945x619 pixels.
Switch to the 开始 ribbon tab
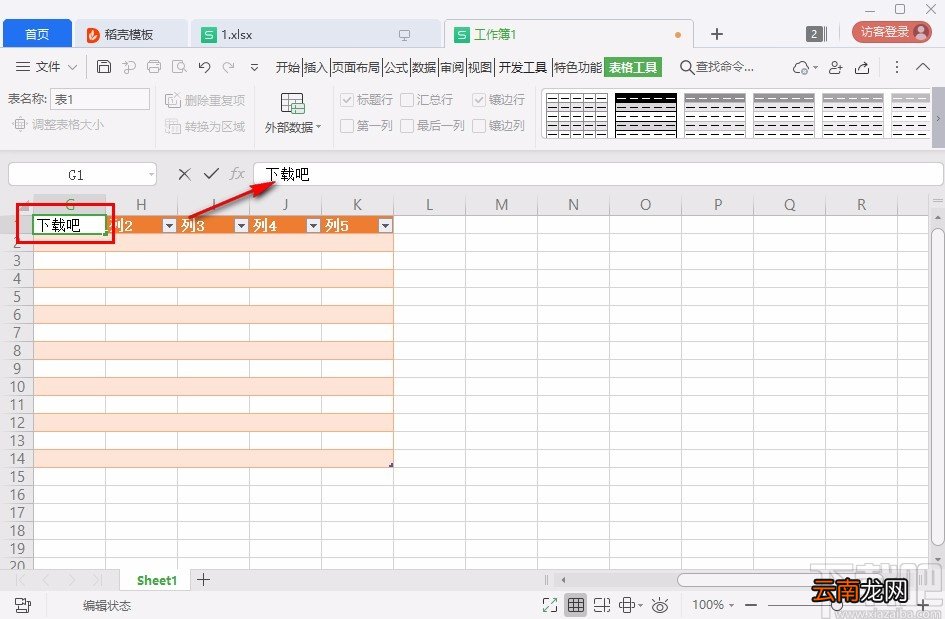pos(287,67)
